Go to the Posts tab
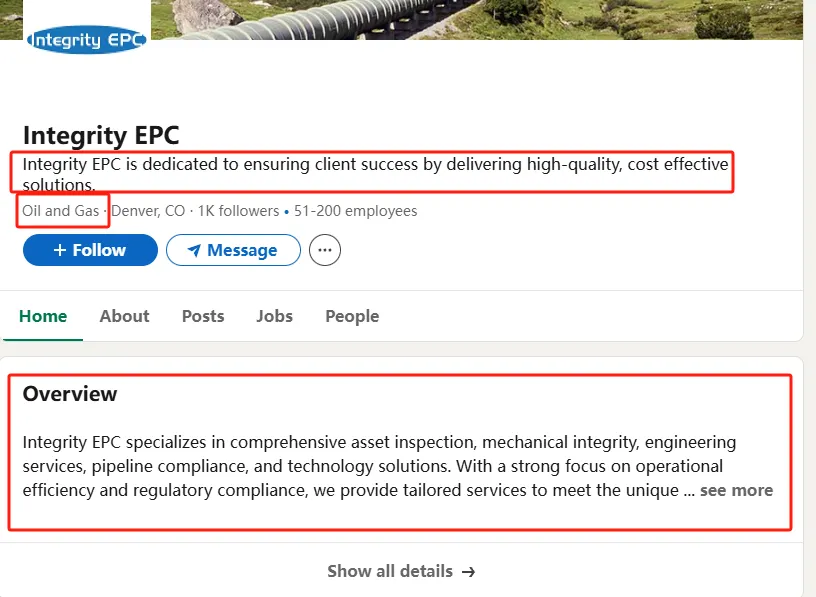Viewport: 816px width, 597px height. [203, 316]
